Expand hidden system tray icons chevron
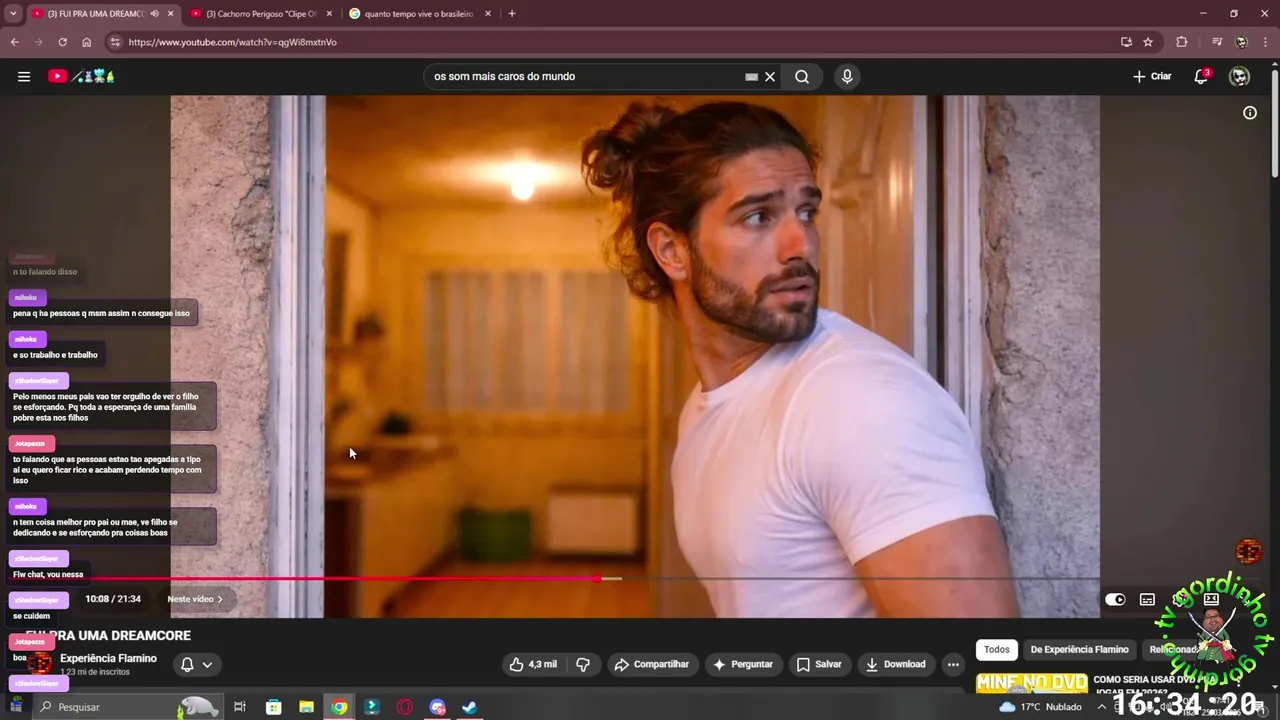1280x720 pixels. coord(1102,707)
